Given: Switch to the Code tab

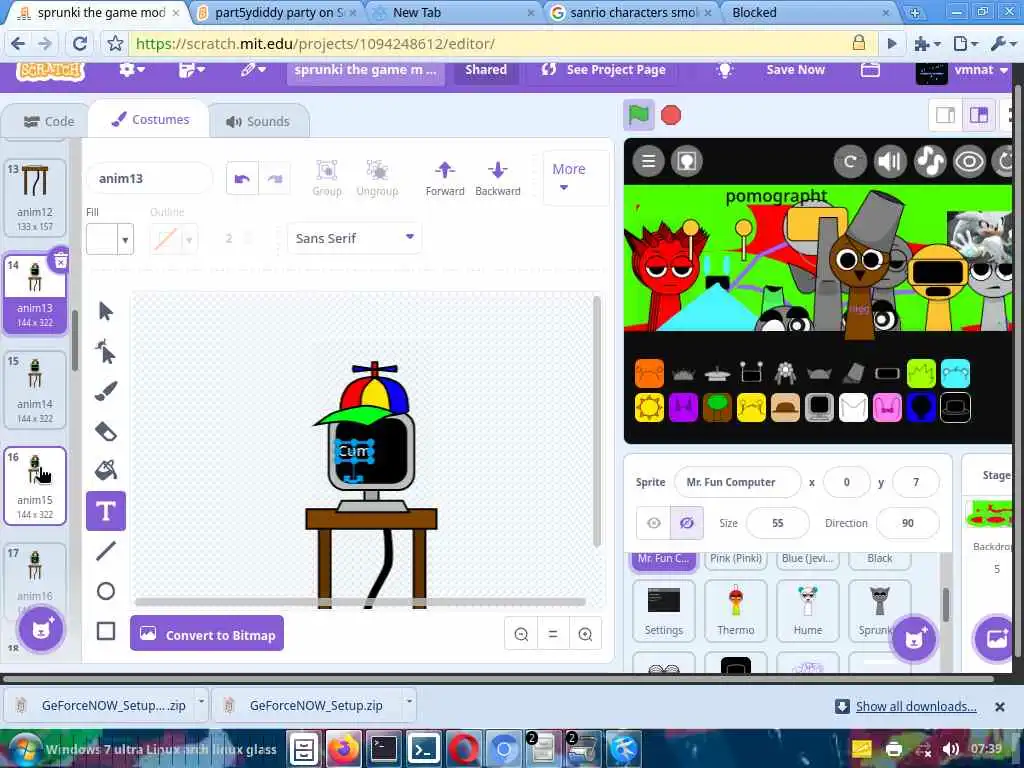Looking at the screenshot, I should [48, 121].
